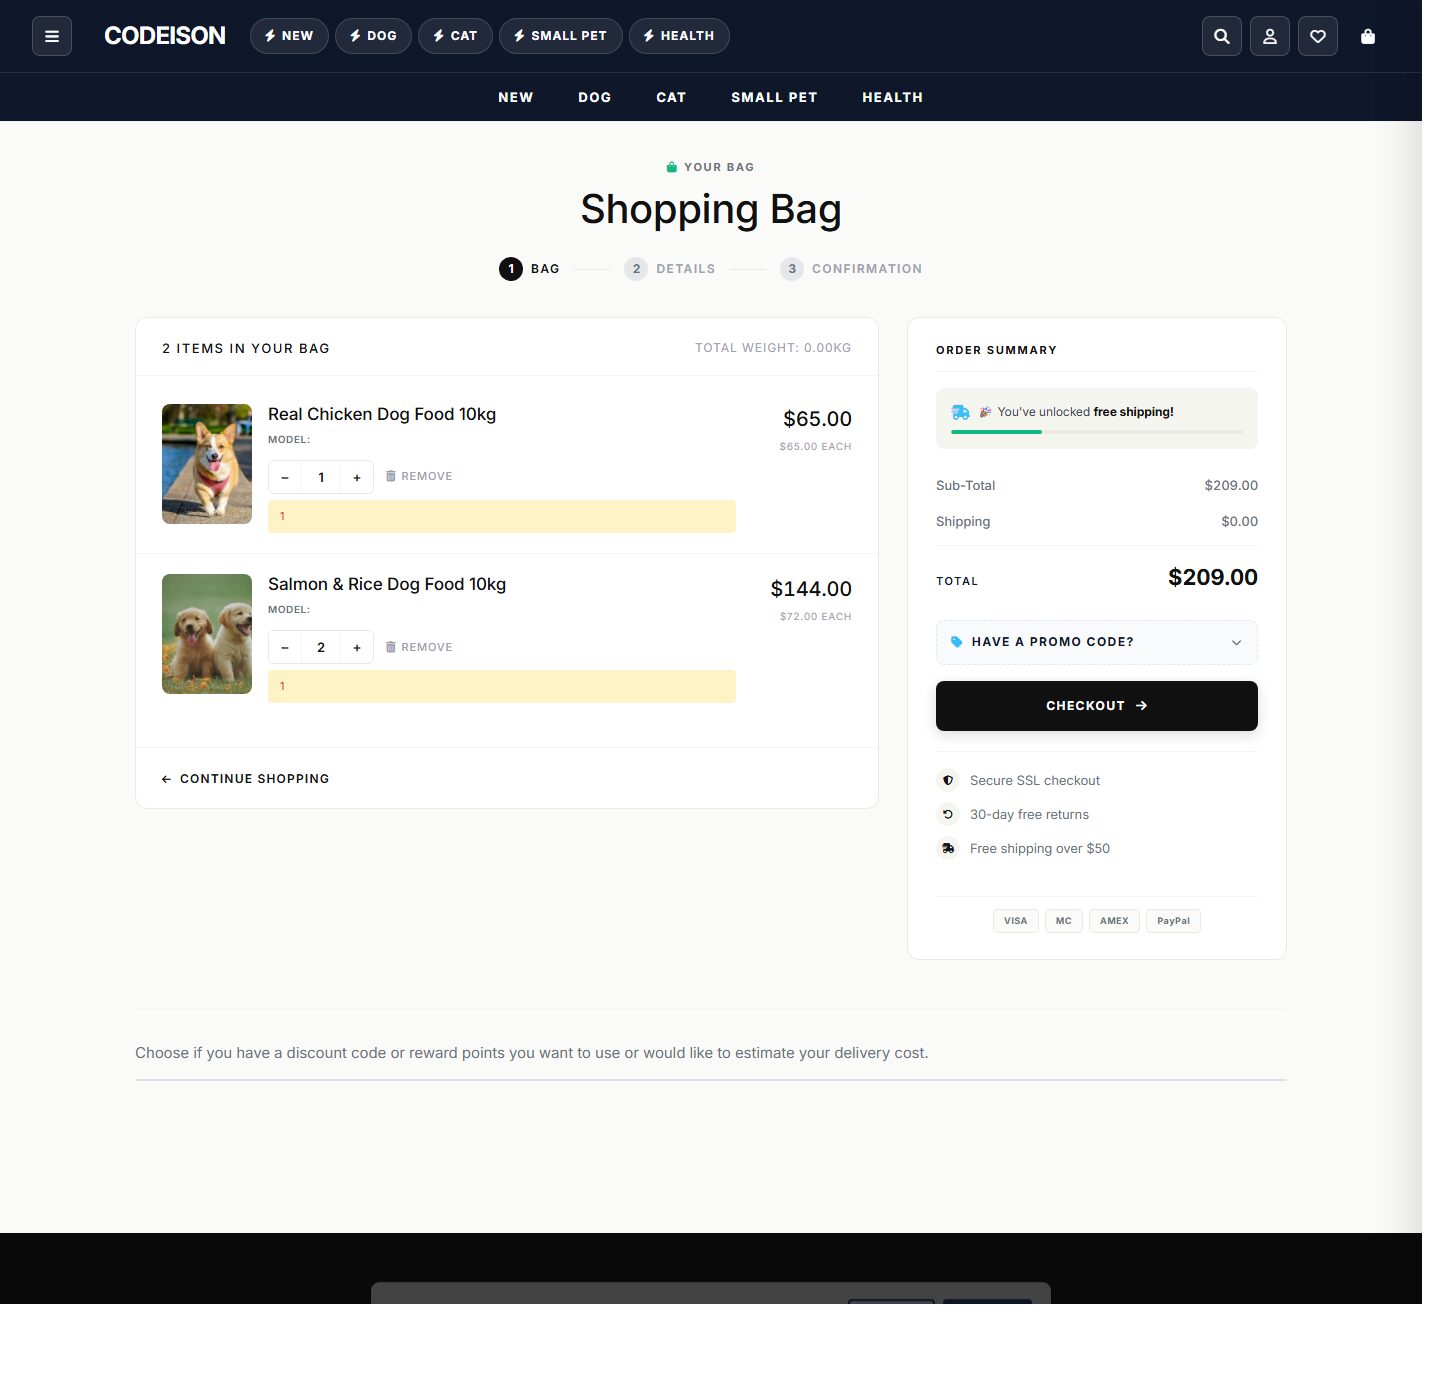Click the yellow notice under Salmon & Rice Dog Food
This screenshot has width=1440, height=1400.
coord(502,686)
